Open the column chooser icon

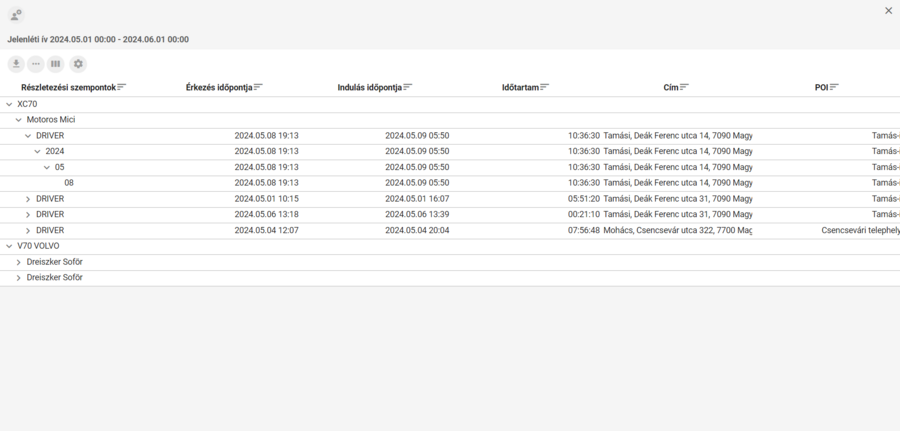pyautogui.click(x=56, y=64)
